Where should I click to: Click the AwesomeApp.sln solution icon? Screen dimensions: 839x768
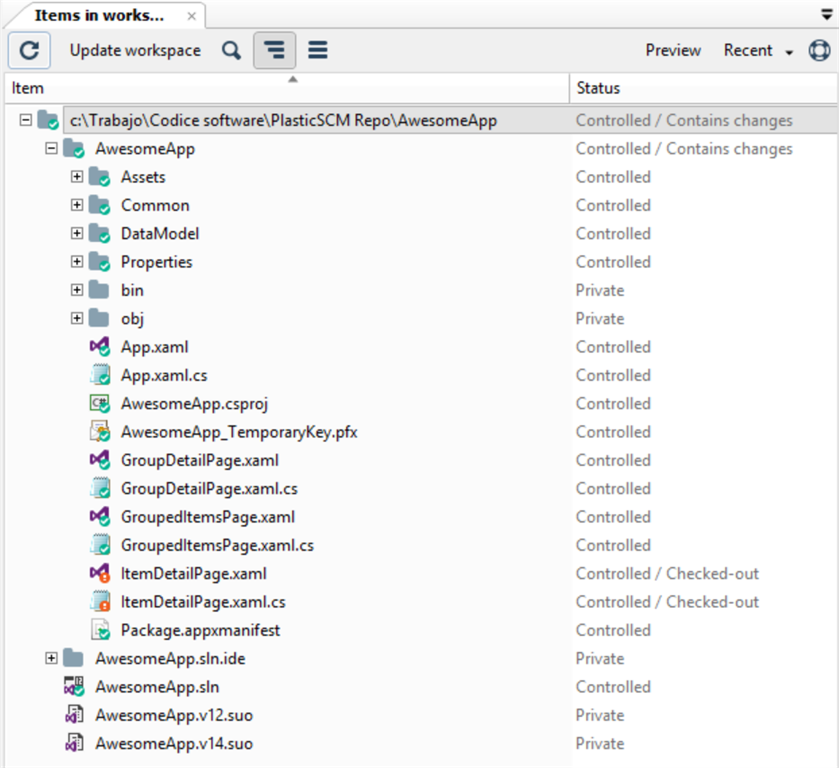coord(74,687)
